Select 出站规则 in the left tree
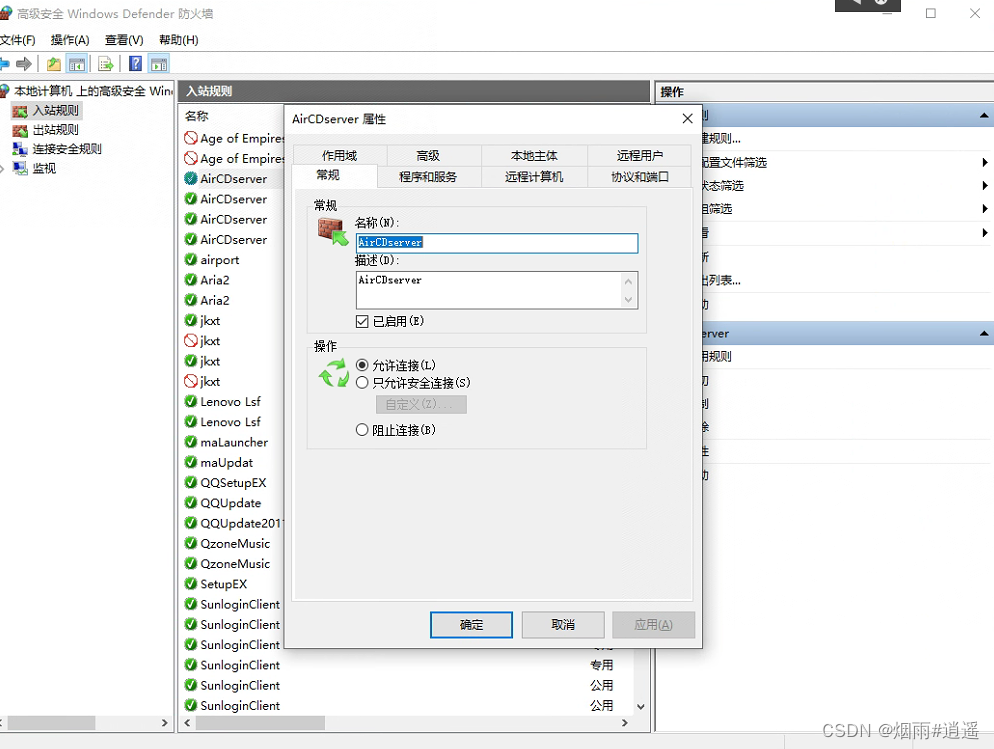This screenshot has height=749, width=994. point(56,130)
